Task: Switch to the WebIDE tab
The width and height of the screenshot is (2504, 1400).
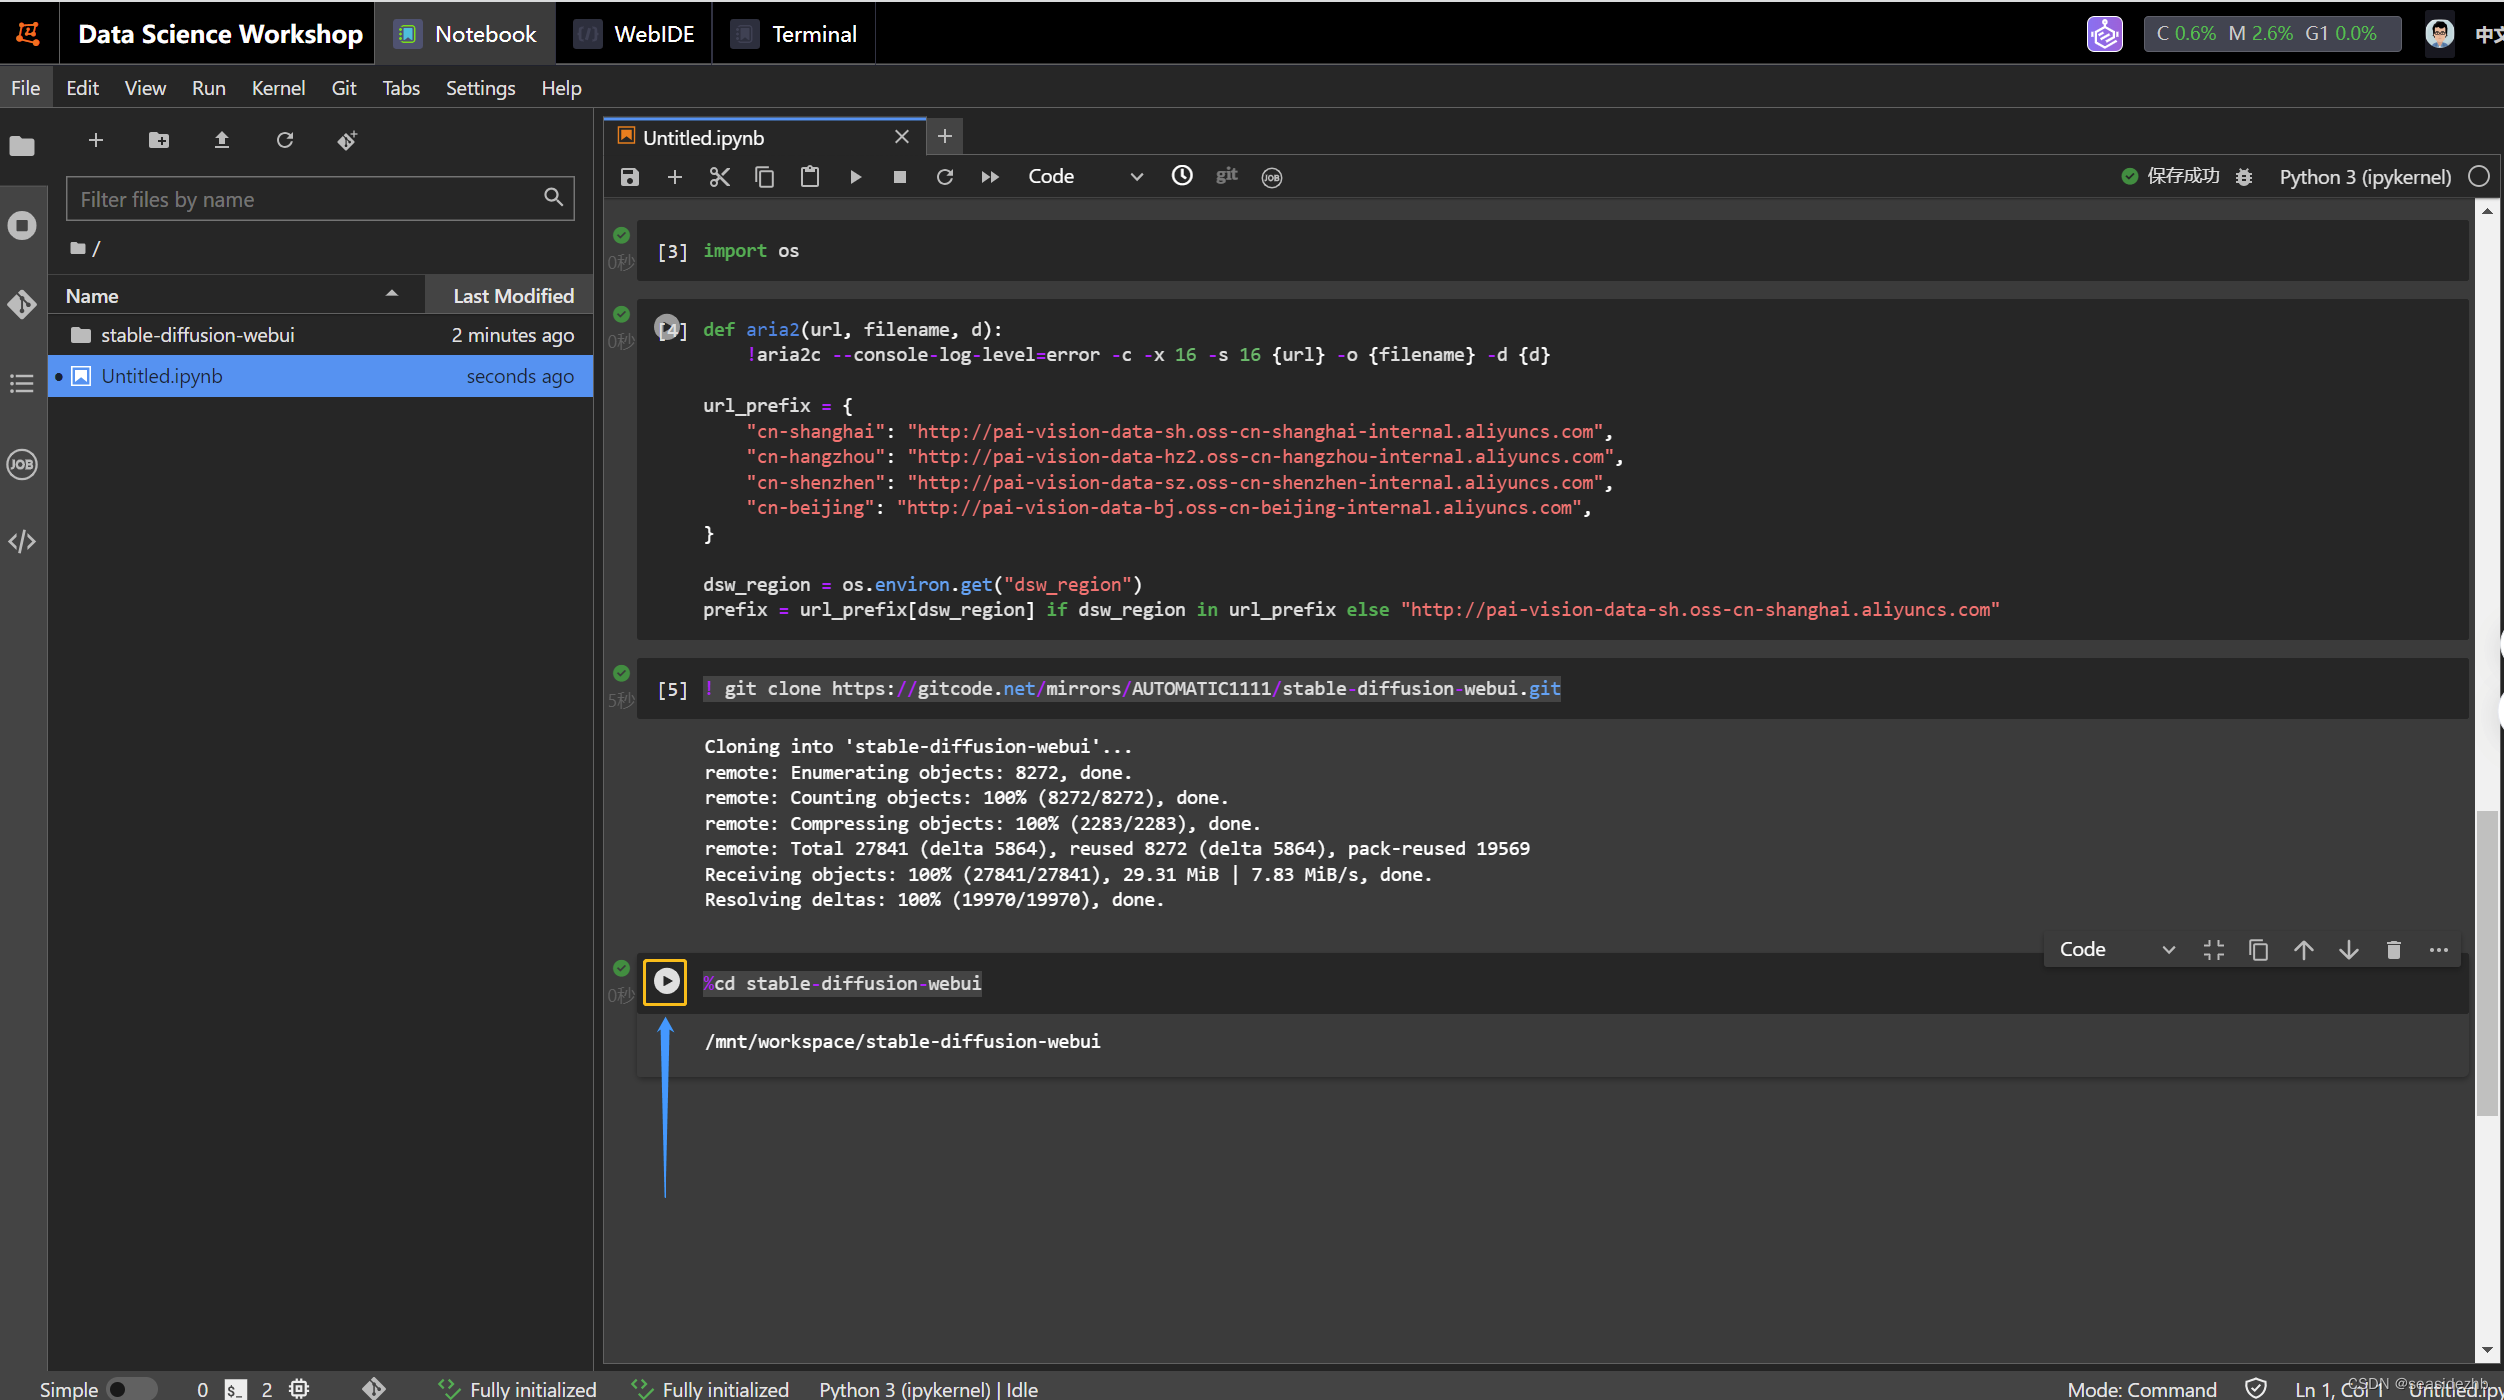Action: pos(634,34)
